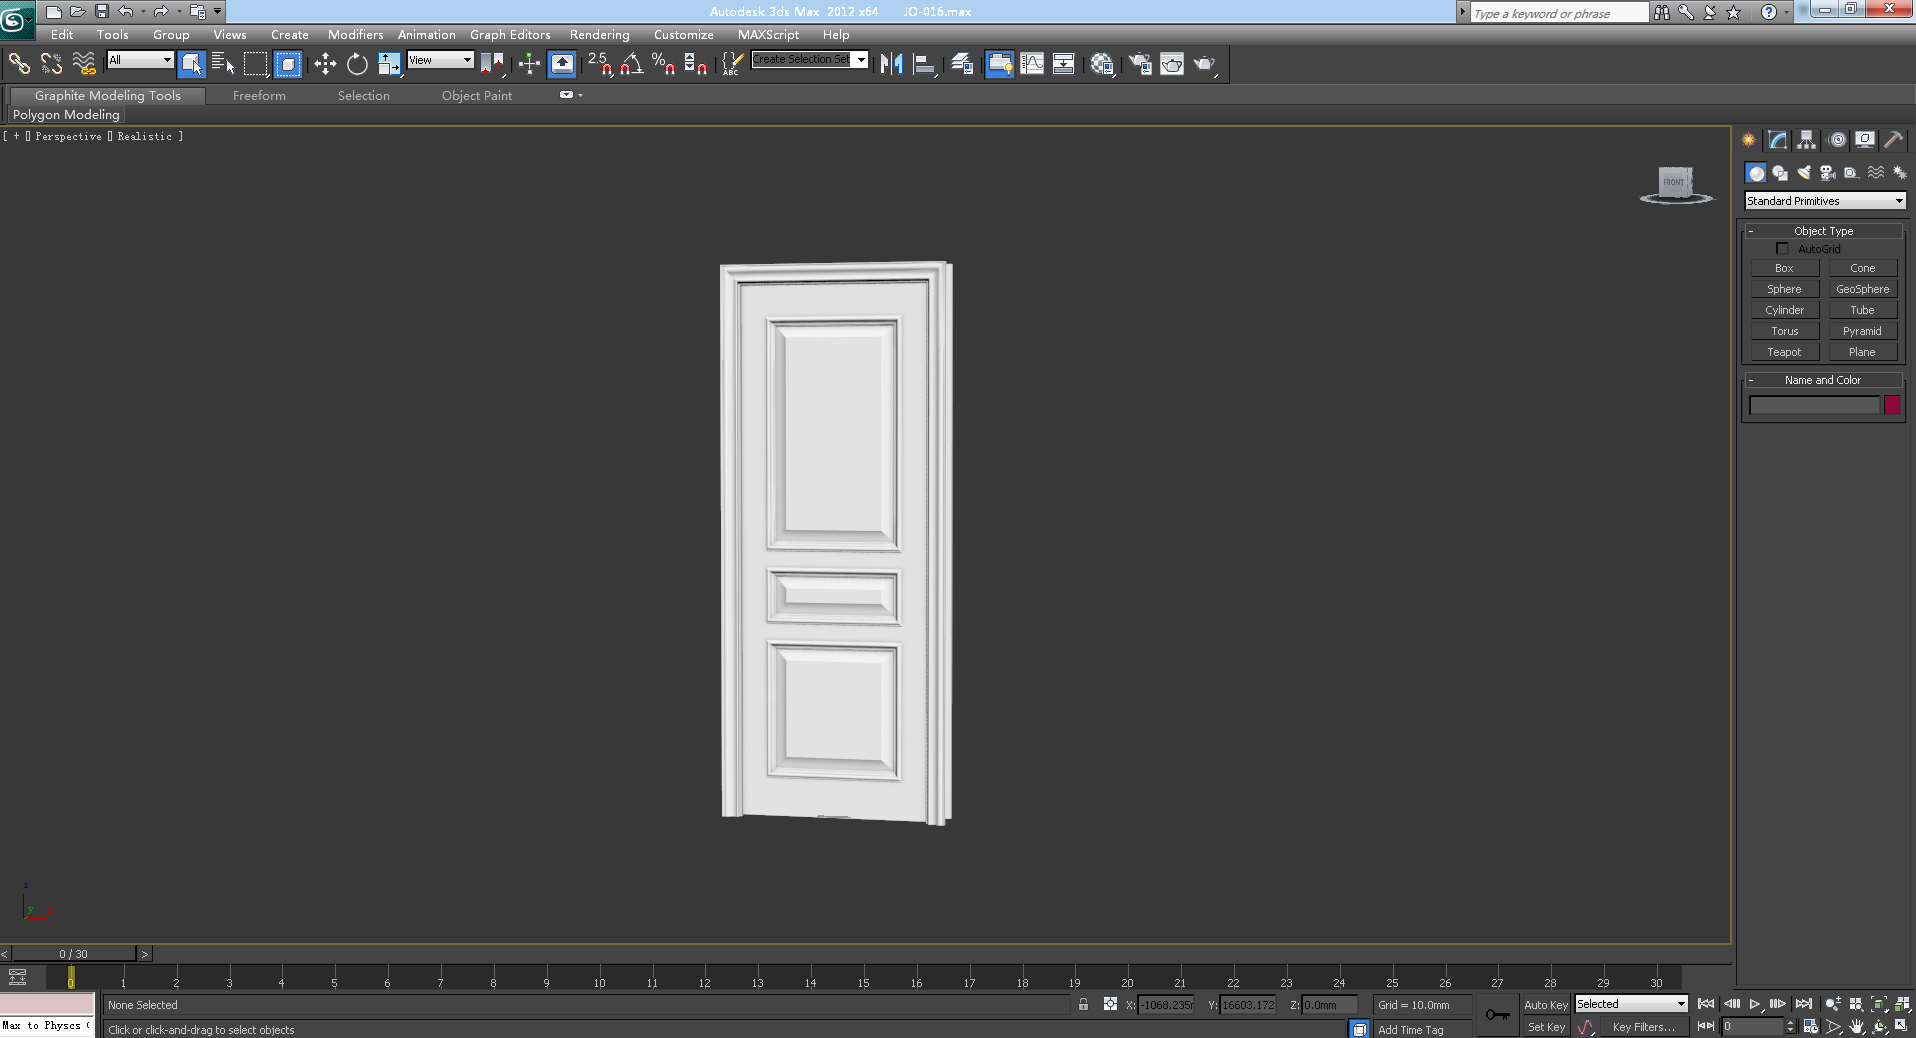Viewport: 1916px width, 1038px height.
Task: Click the Auto Key button
Action: (1545, 1005)
